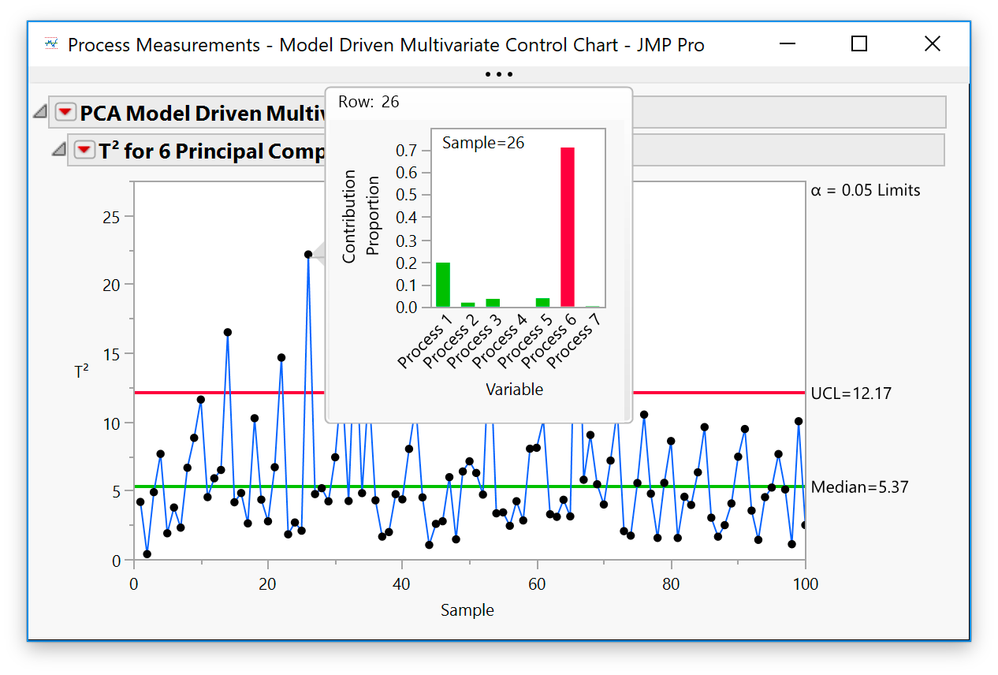Click the T² y-axis title
This screenshot has width=998, height=675.
coord(81,371)
